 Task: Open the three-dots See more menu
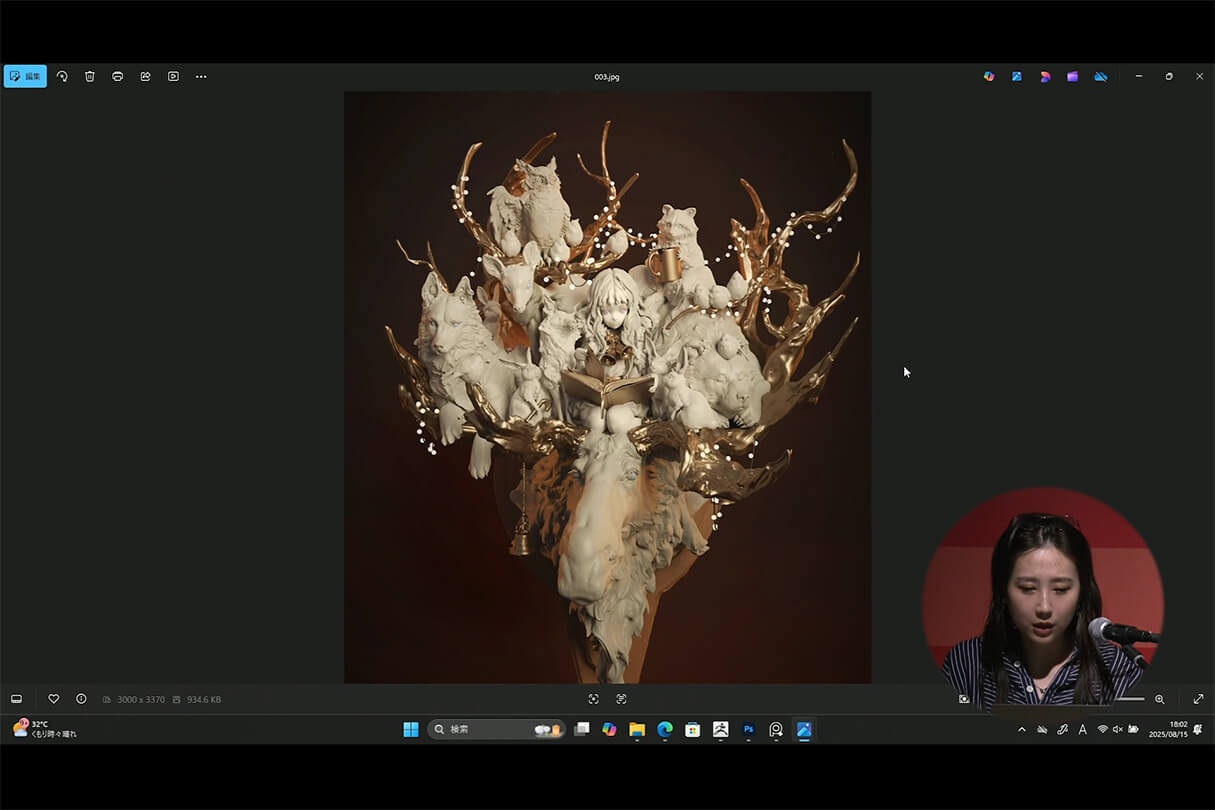pos(201,76)
